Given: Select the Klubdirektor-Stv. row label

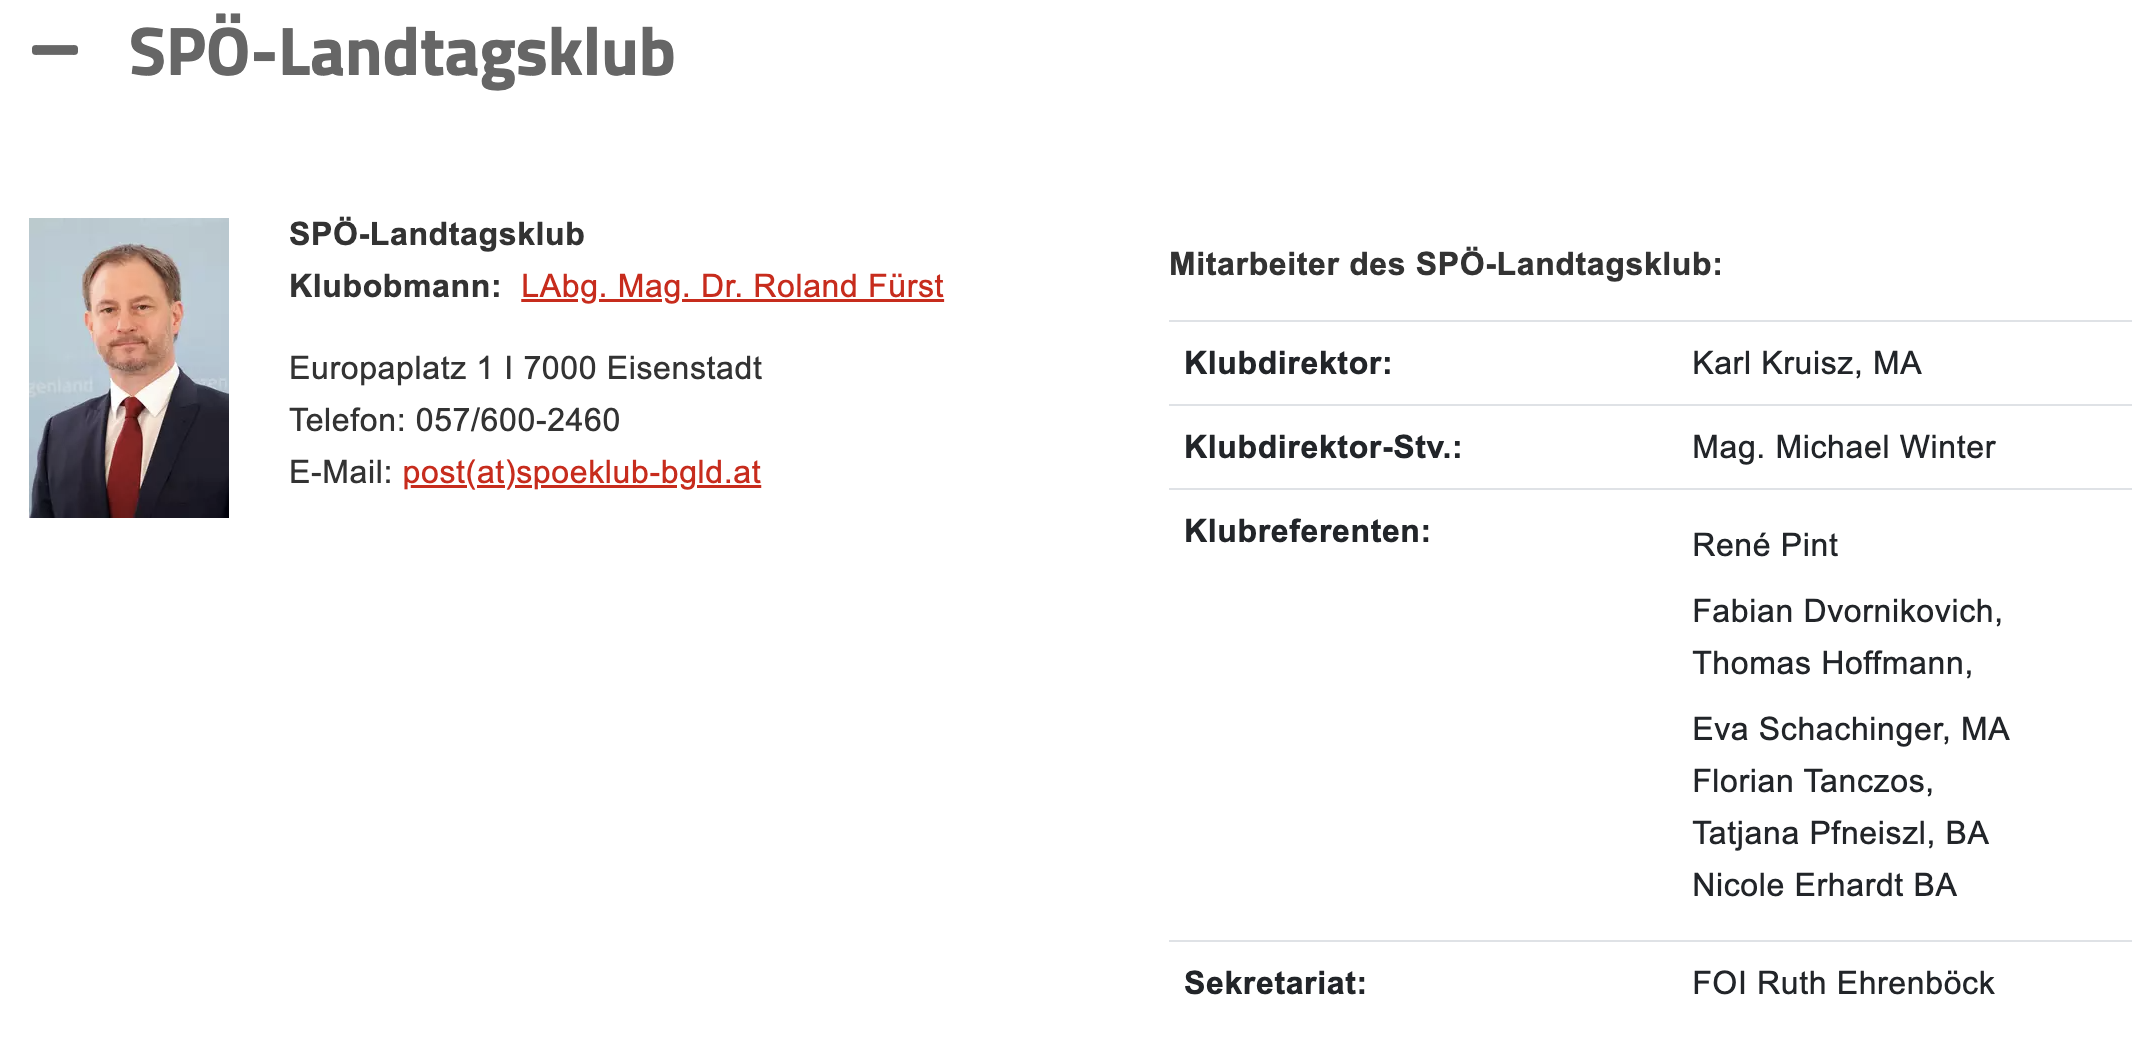Looking at the screenshot, I should tap(1323, 447).
